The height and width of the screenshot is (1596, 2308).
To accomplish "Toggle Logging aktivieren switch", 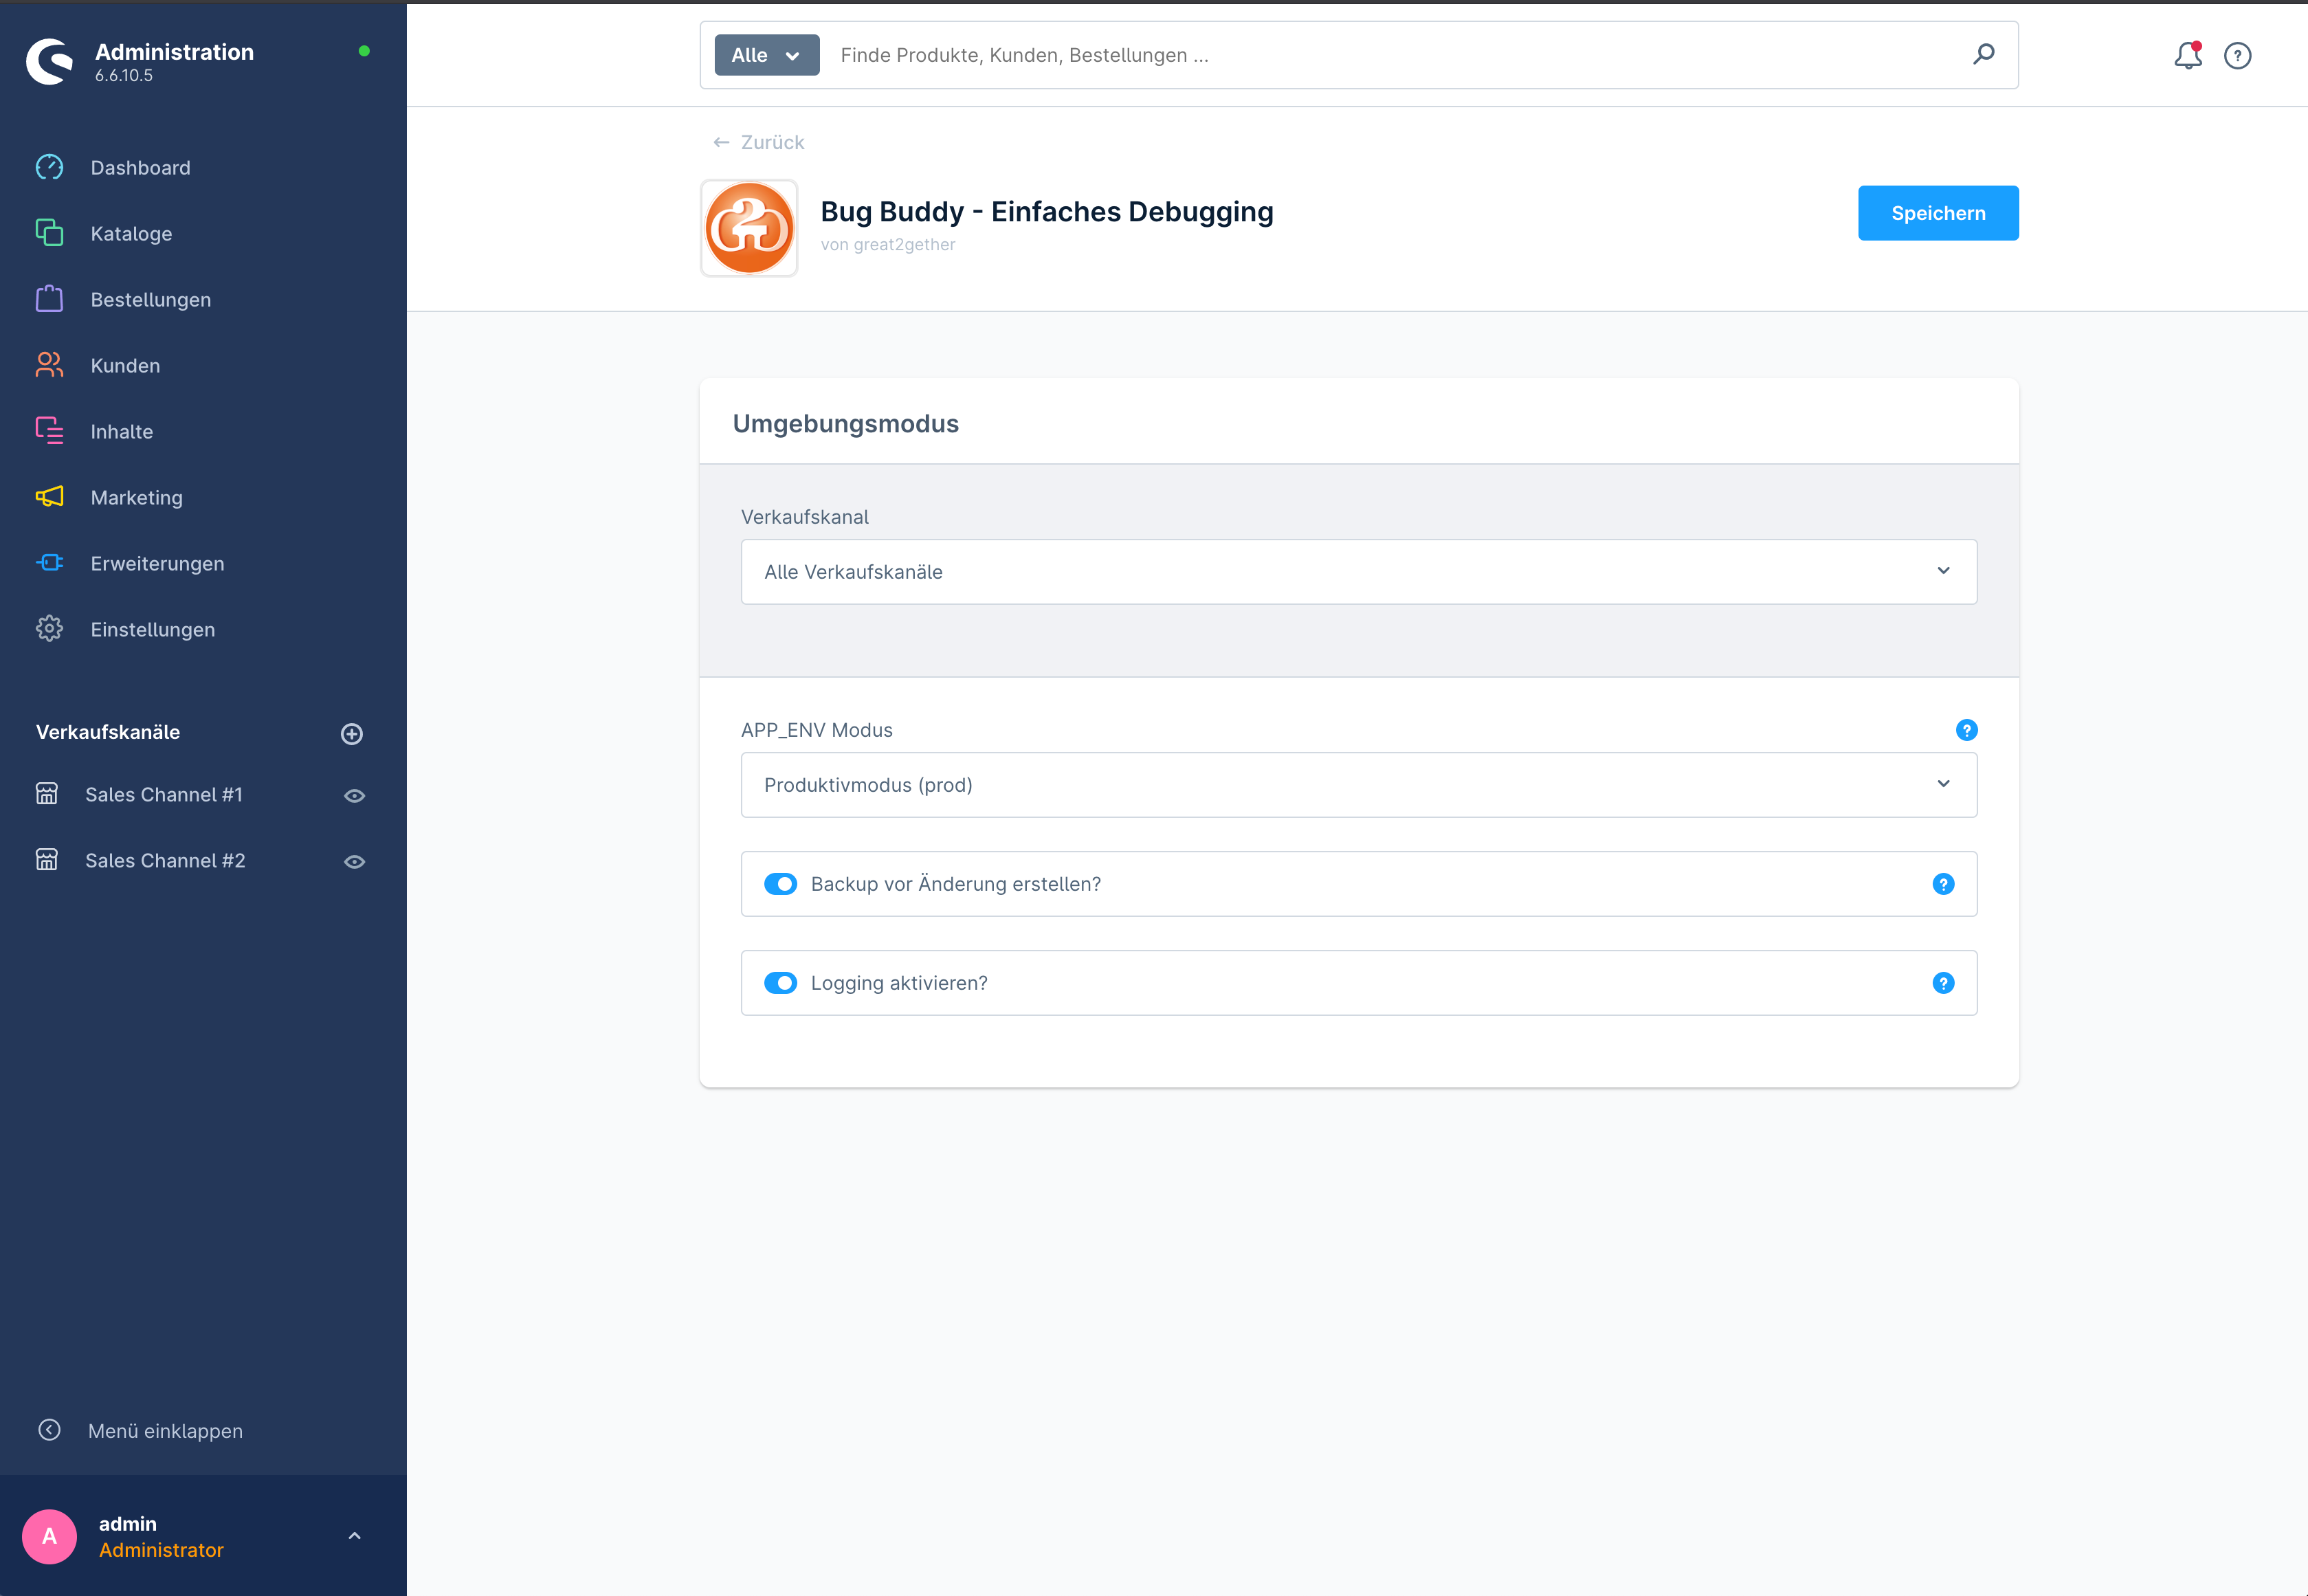I will point(781,983).
